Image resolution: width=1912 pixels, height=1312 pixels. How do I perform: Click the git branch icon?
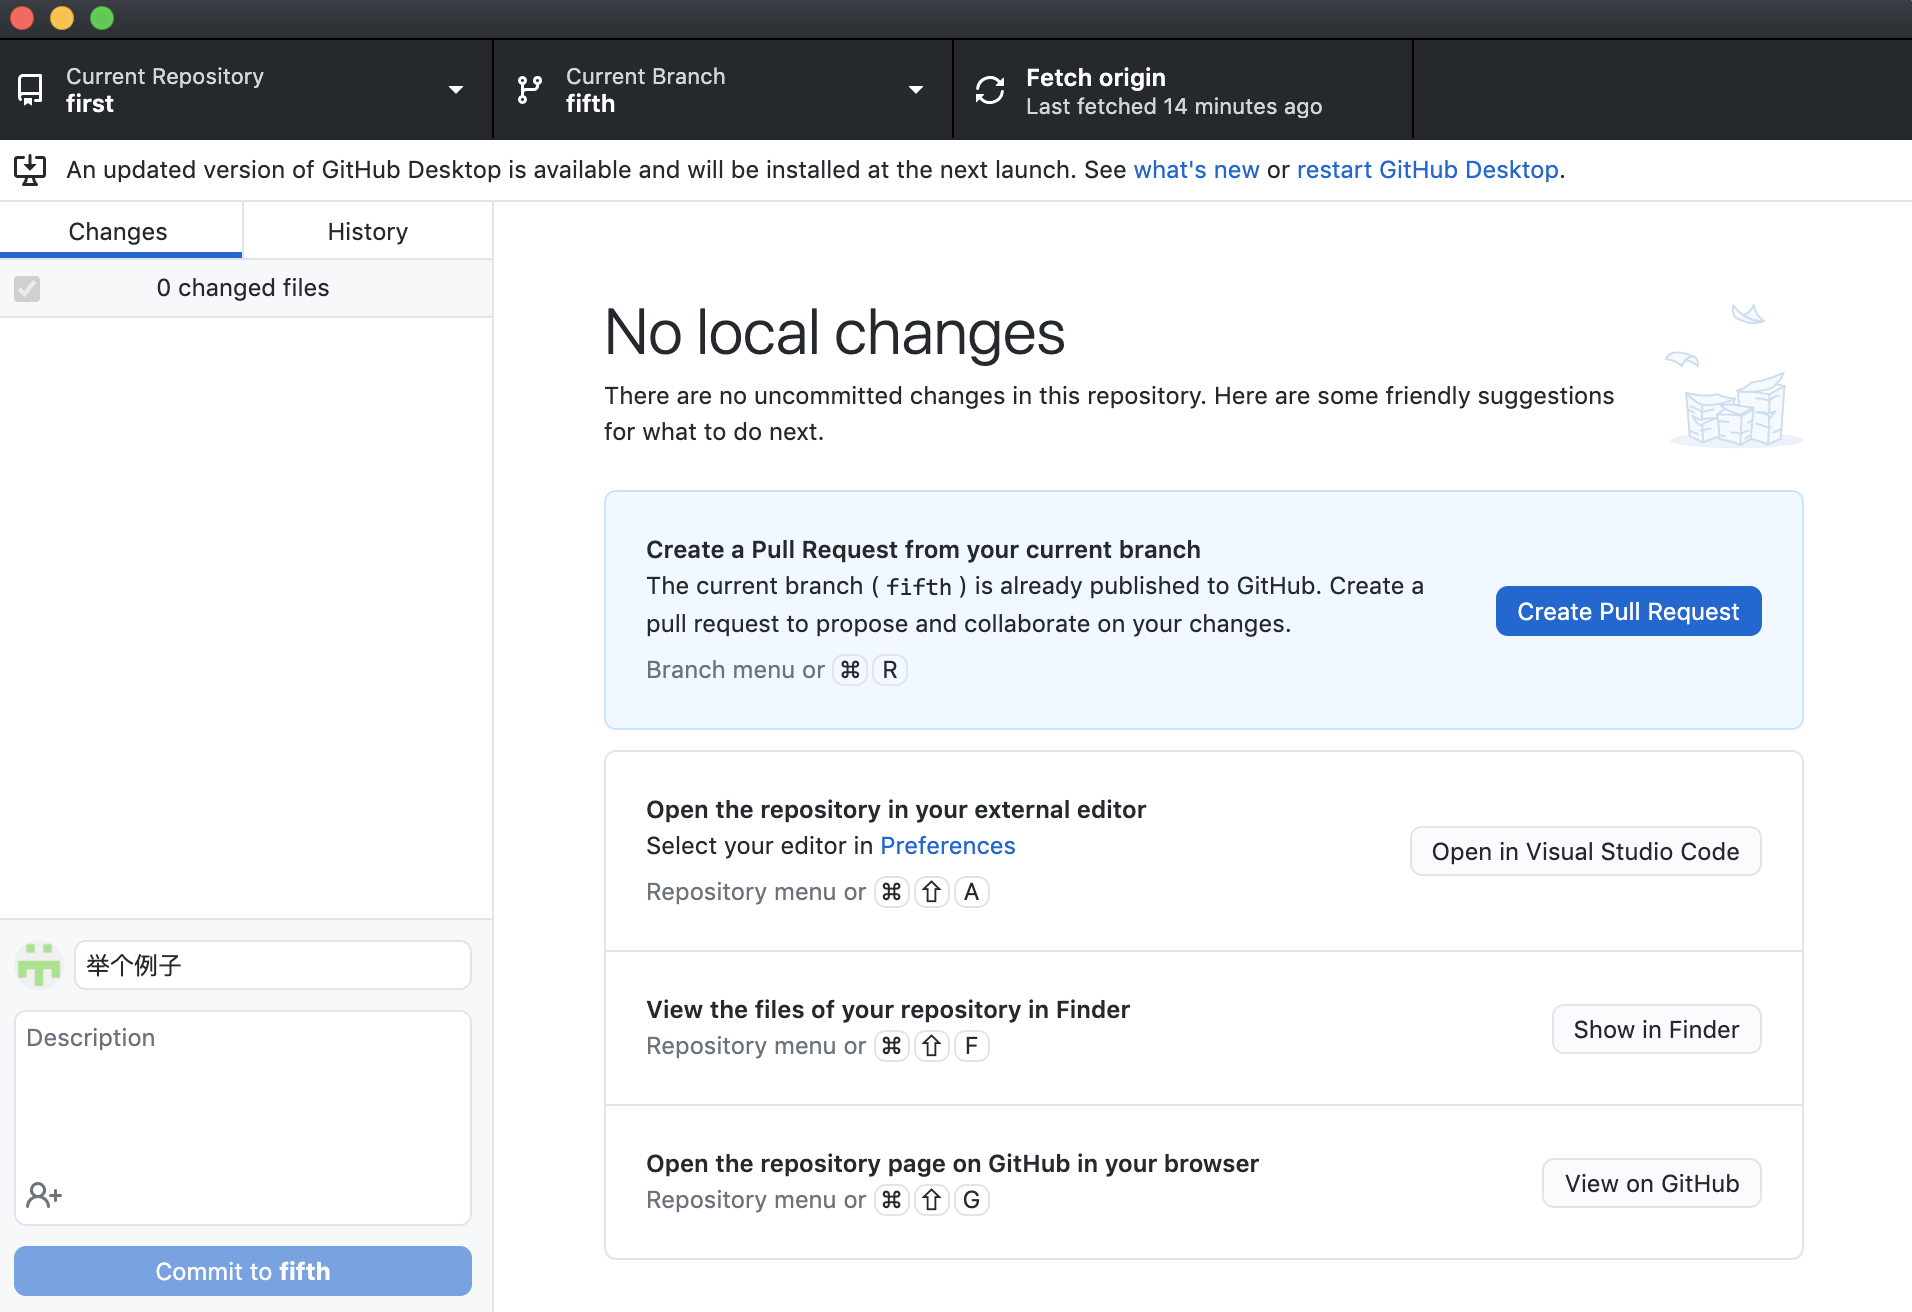point(530,90)
